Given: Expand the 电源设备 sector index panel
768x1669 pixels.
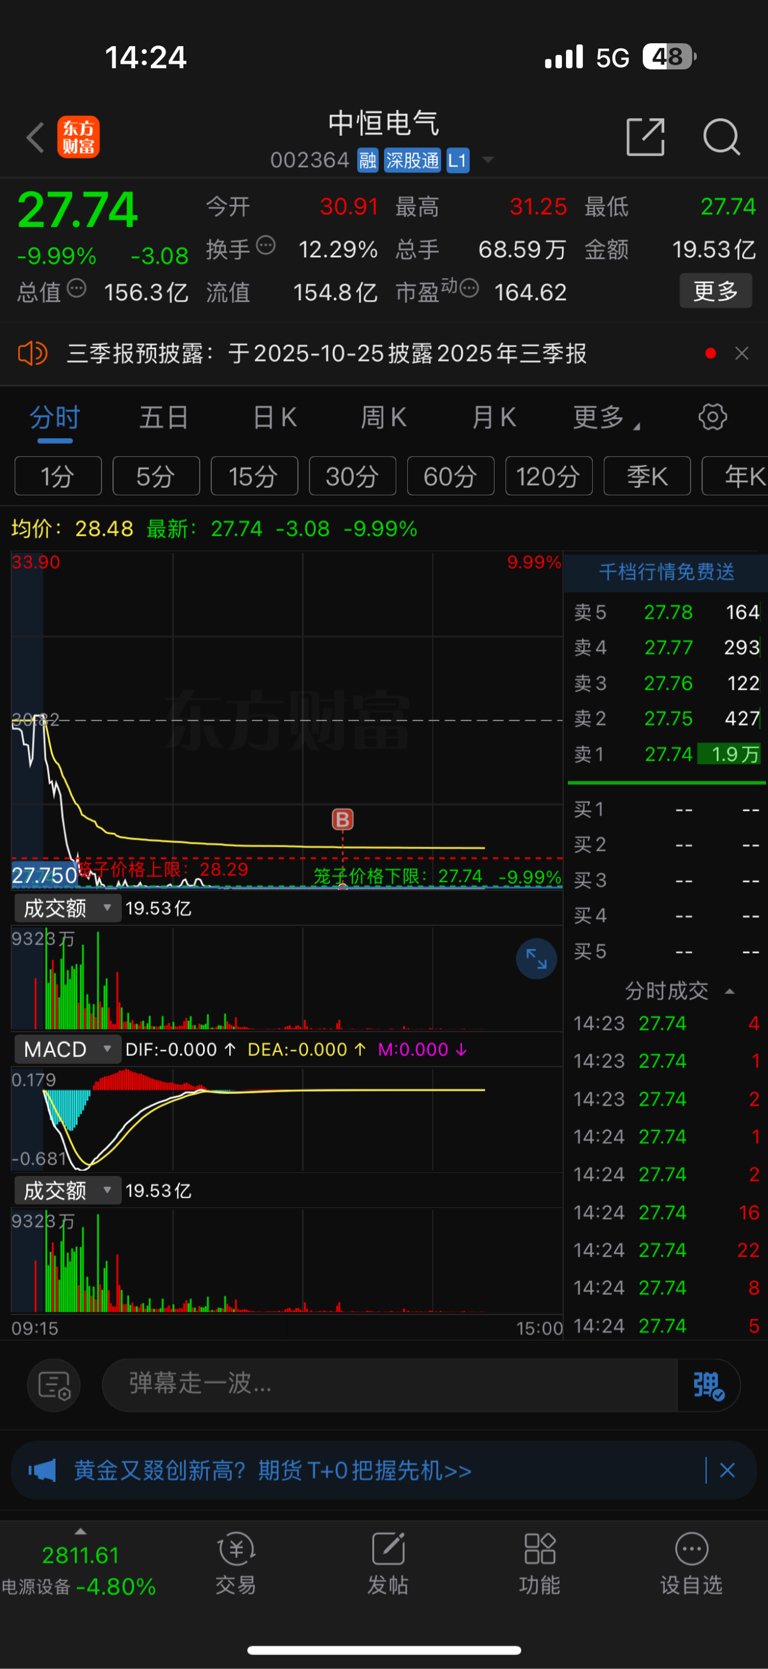Looking at the screenshot, I should pyautogui.click(x=80, y=1565).
